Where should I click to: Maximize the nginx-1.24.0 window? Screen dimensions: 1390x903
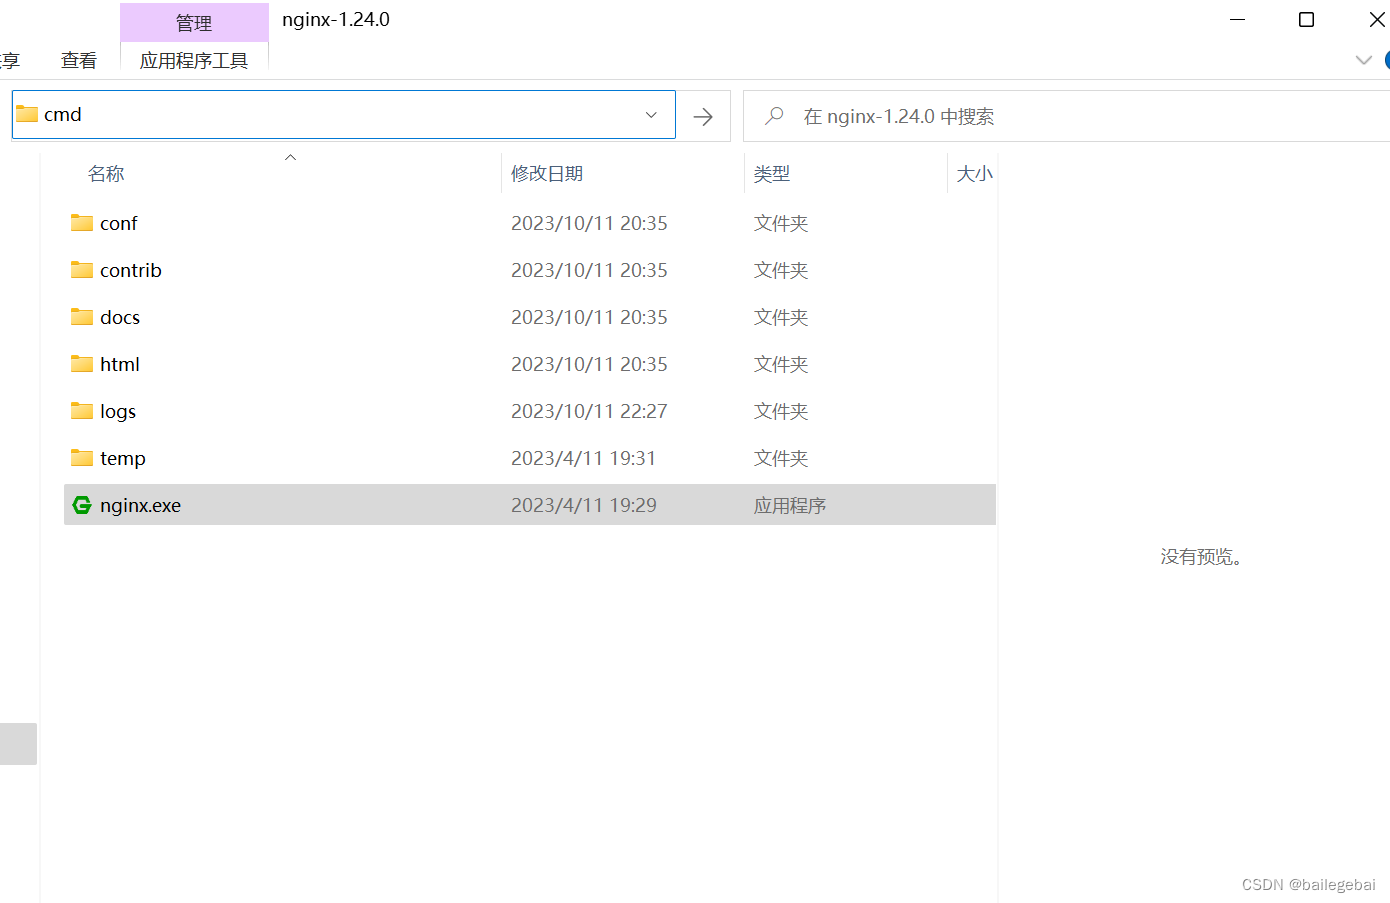[x=1306, y=20]
